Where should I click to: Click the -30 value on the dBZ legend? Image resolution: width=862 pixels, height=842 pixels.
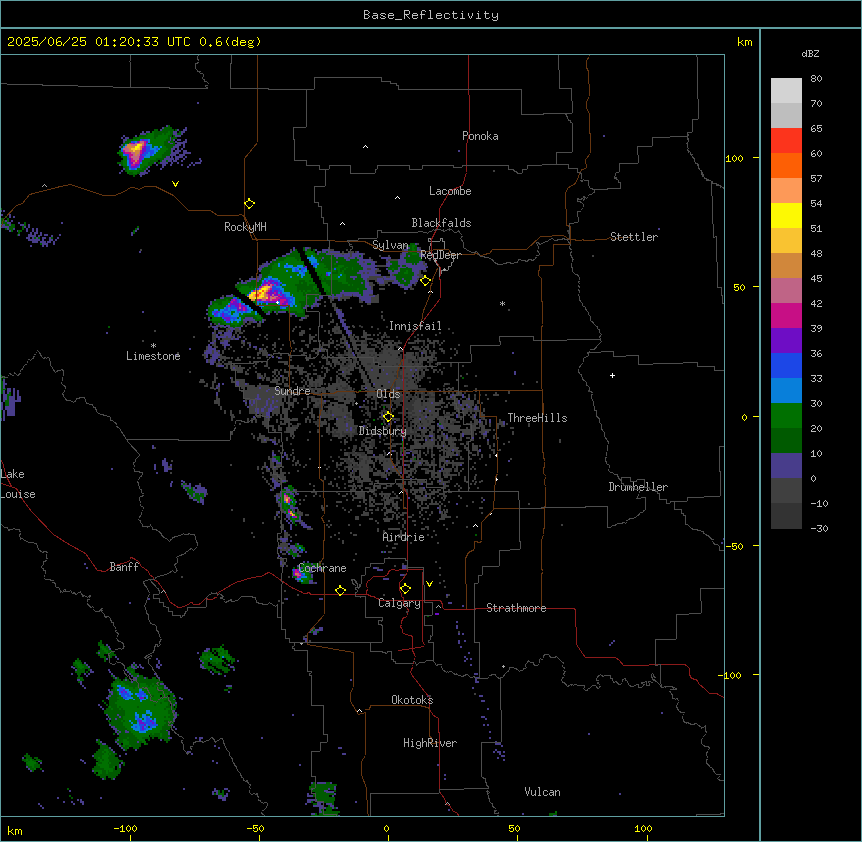(x=819, y=528)
